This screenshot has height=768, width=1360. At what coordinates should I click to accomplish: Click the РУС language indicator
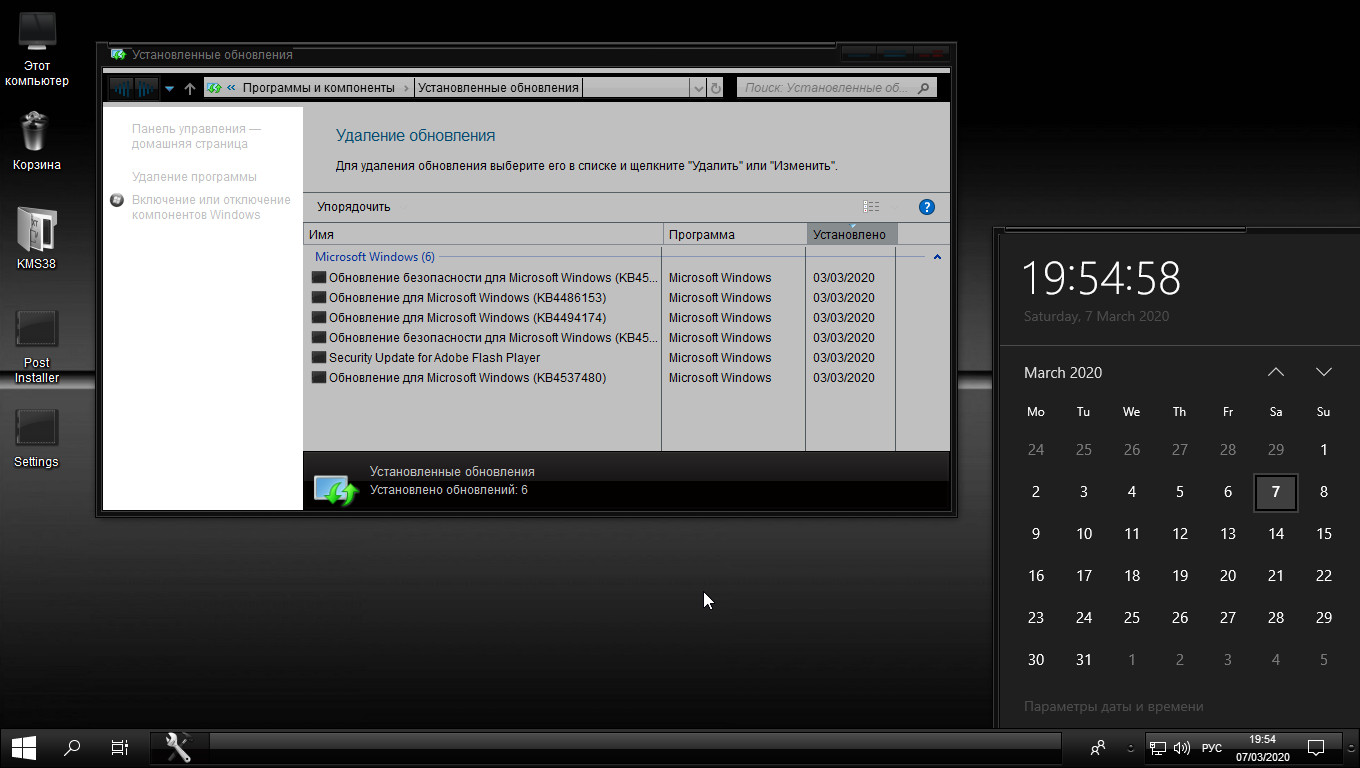(1211, 747)
